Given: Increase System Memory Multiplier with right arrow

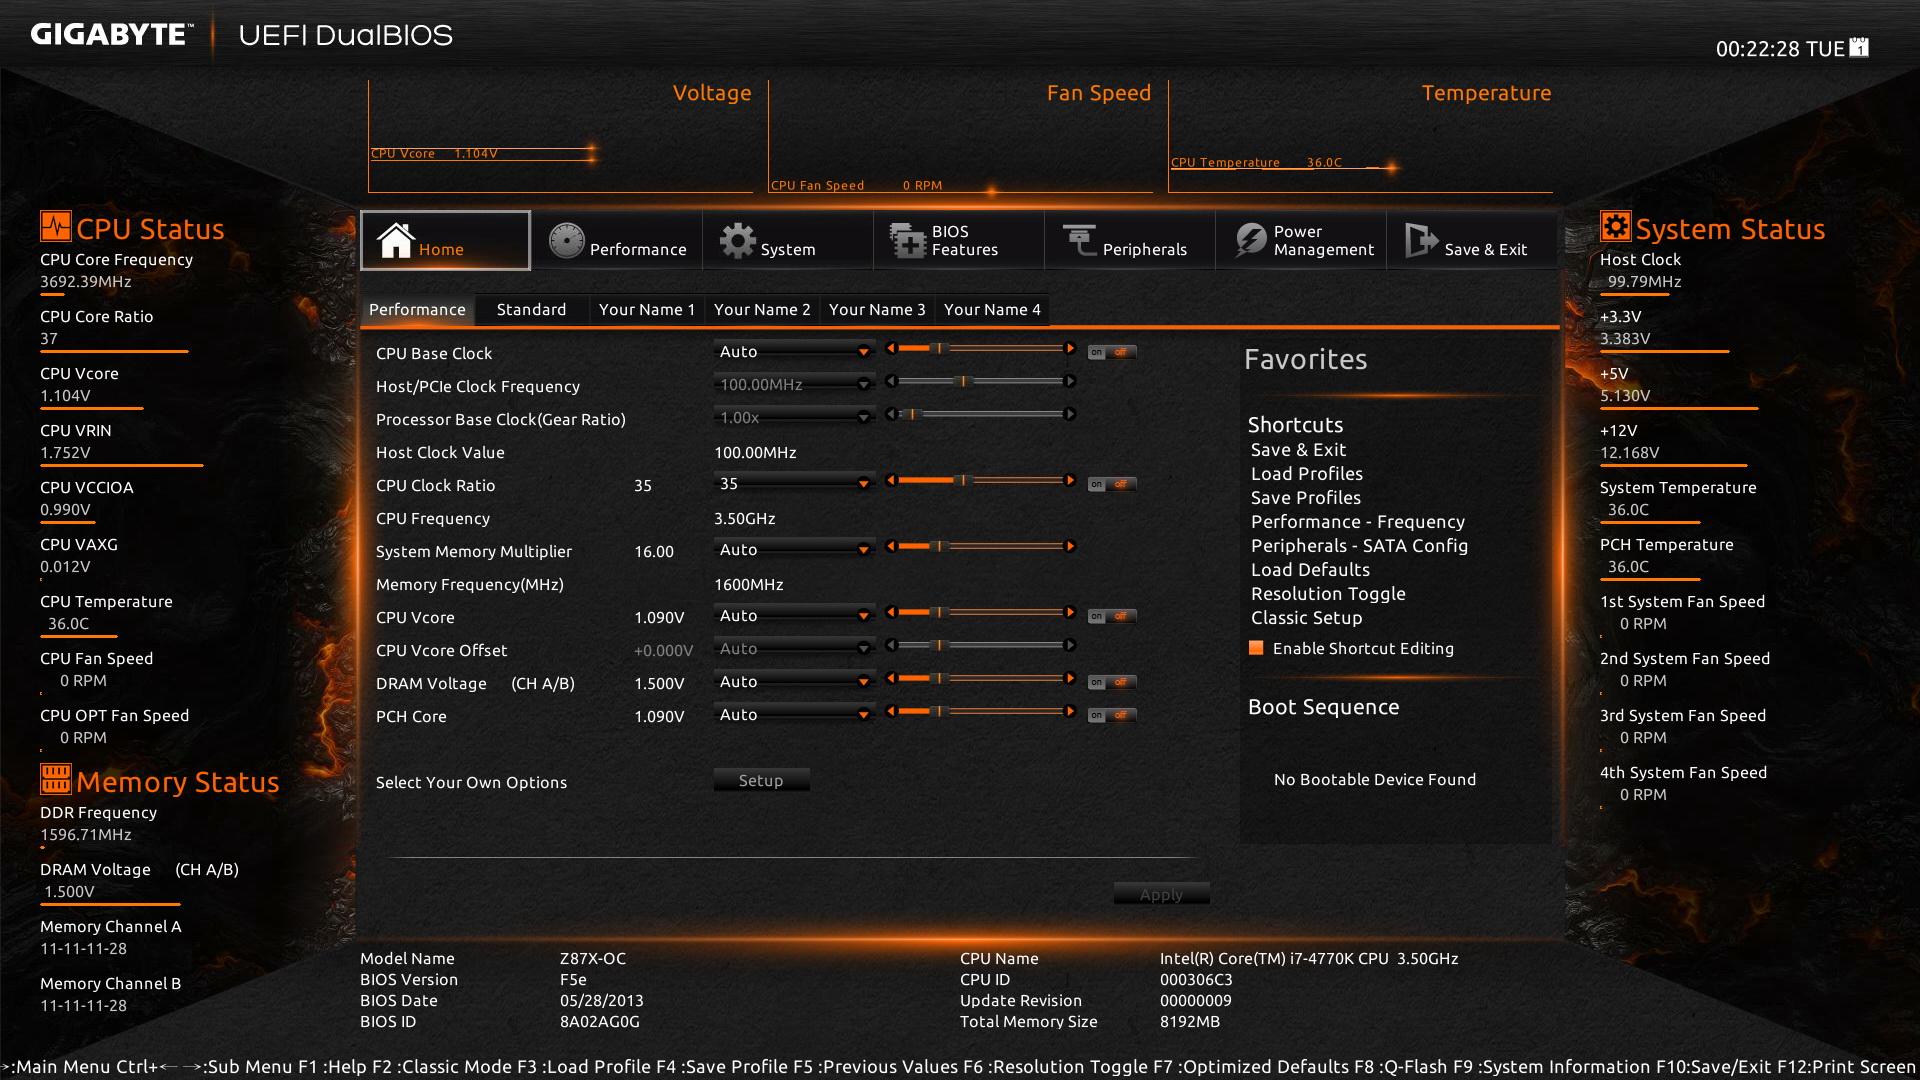Looking at the screenshot, I should coord(1070,546).
